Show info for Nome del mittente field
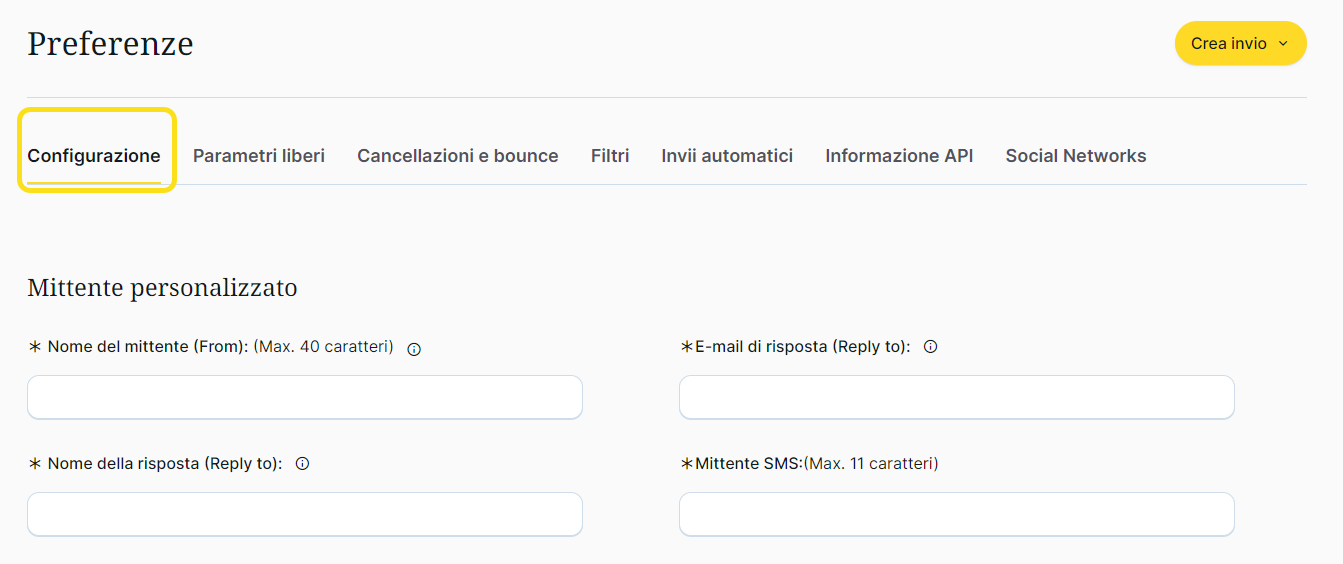The width and height of the screenshot is (1343, 564). (x=414, y=349)
